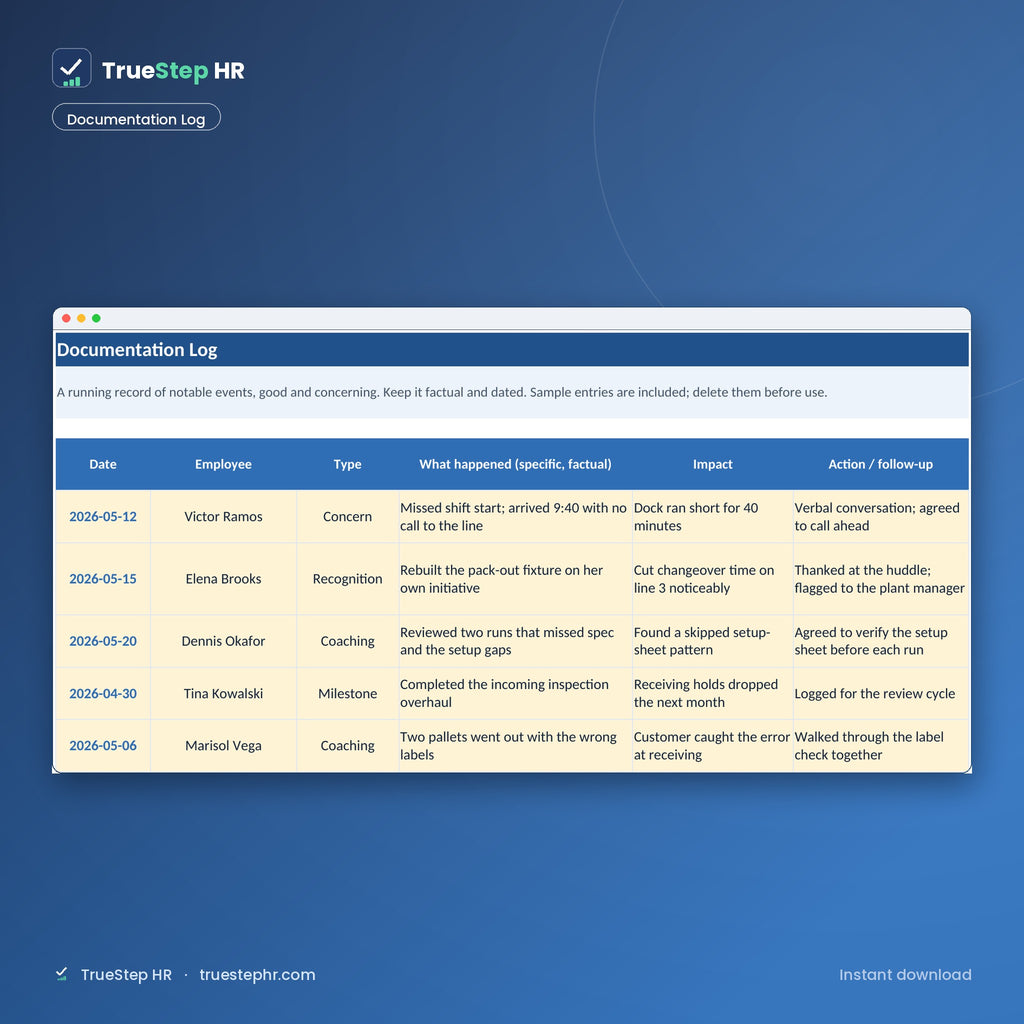
Task: Click the 'Logged for the review cycle' cell
Action: coord(880,694)
